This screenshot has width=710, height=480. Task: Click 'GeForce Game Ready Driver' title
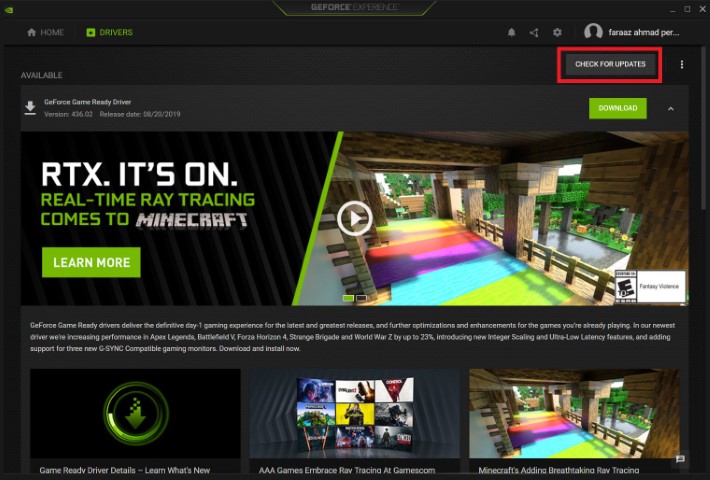pyautogui.click(x=87, y=102)
